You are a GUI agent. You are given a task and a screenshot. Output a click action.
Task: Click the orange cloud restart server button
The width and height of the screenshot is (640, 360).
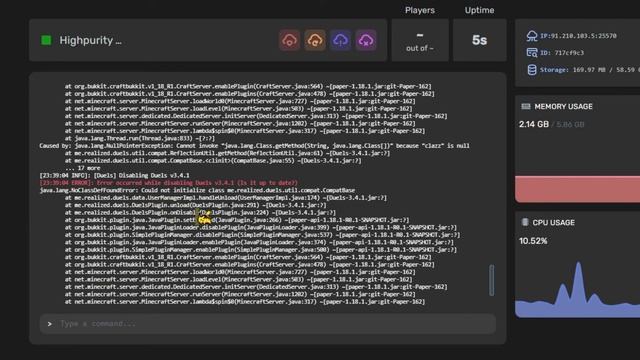[x=315, y=40]
